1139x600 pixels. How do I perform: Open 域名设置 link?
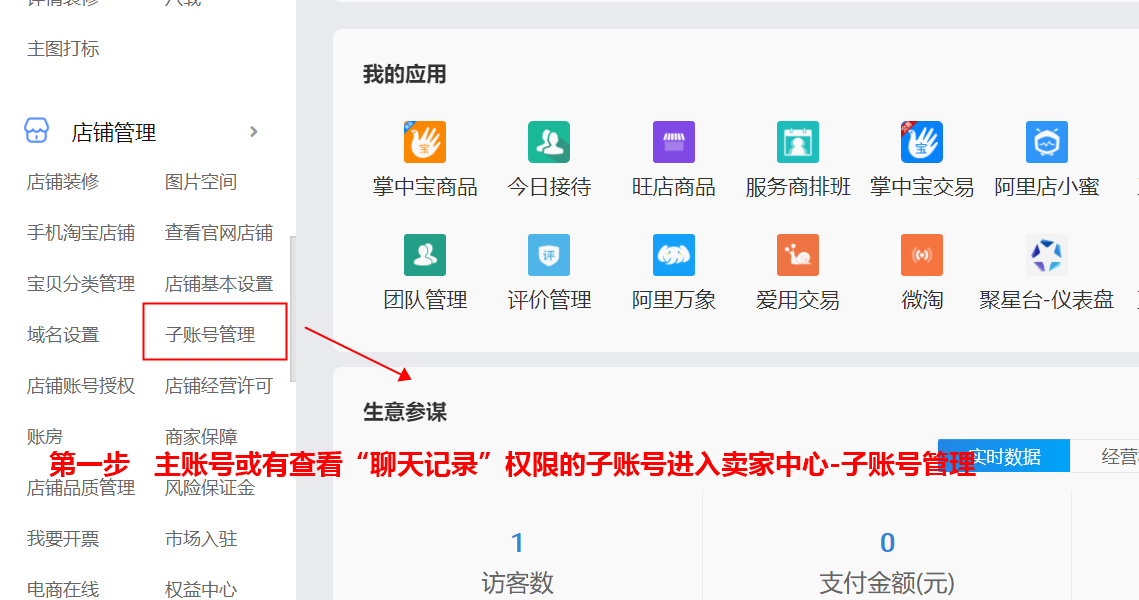pos(63,335)
